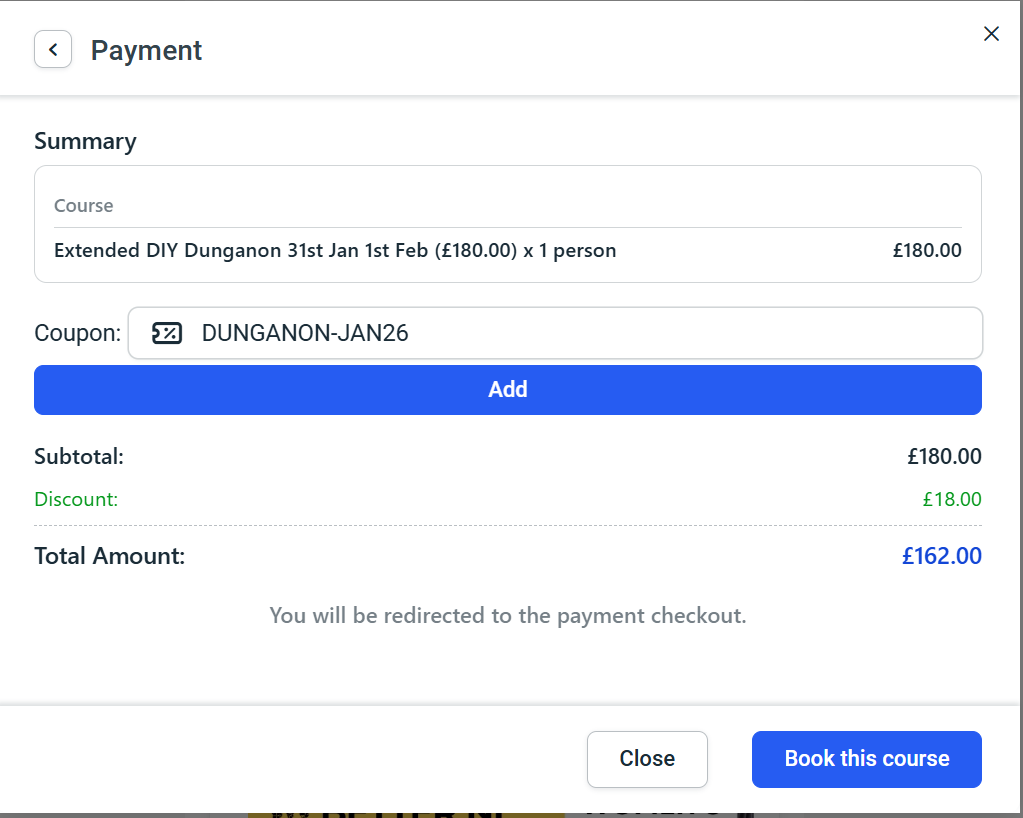
Task: Click the blue £162.00 total value
Action: point(941,556)
